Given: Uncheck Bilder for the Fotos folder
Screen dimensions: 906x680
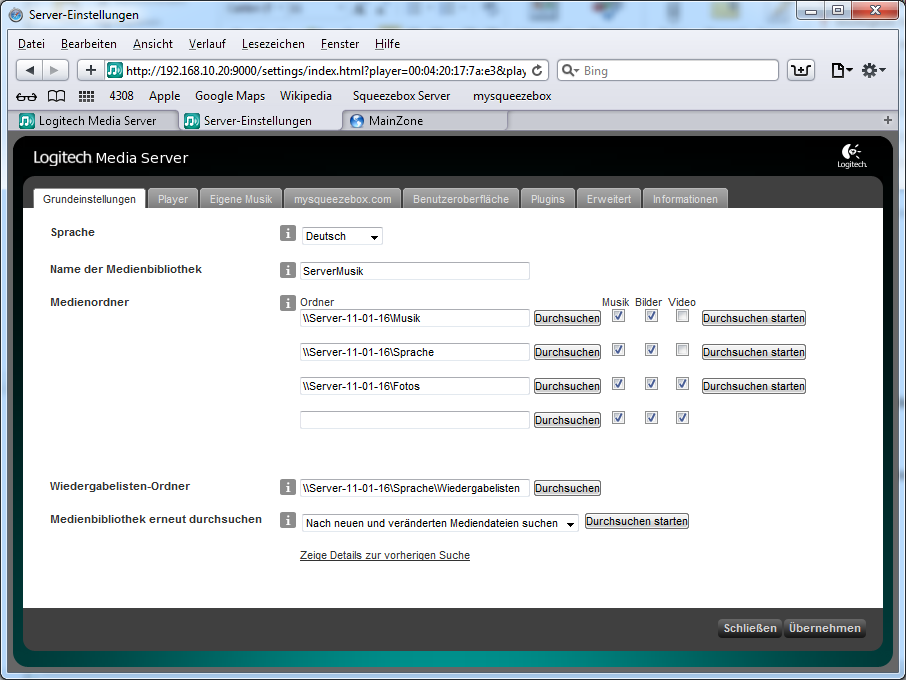Looking at the screenshot, I should click(x=651, y=384).
